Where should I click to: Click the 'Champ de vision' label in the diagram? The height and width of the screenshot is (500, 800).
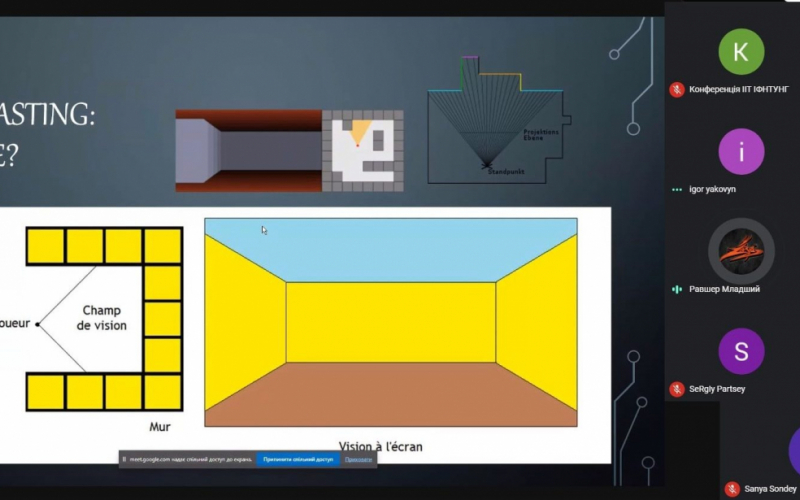[102, 318]
